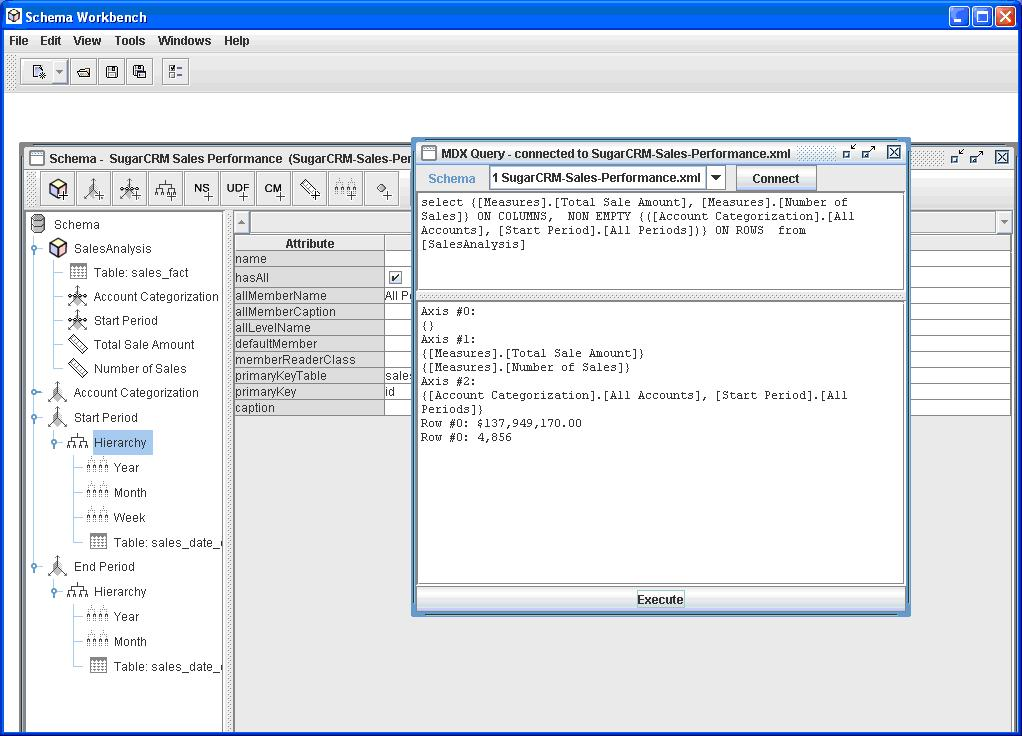Toggle the hasAll checkbox
The image size is (1022, 736).
395,278
